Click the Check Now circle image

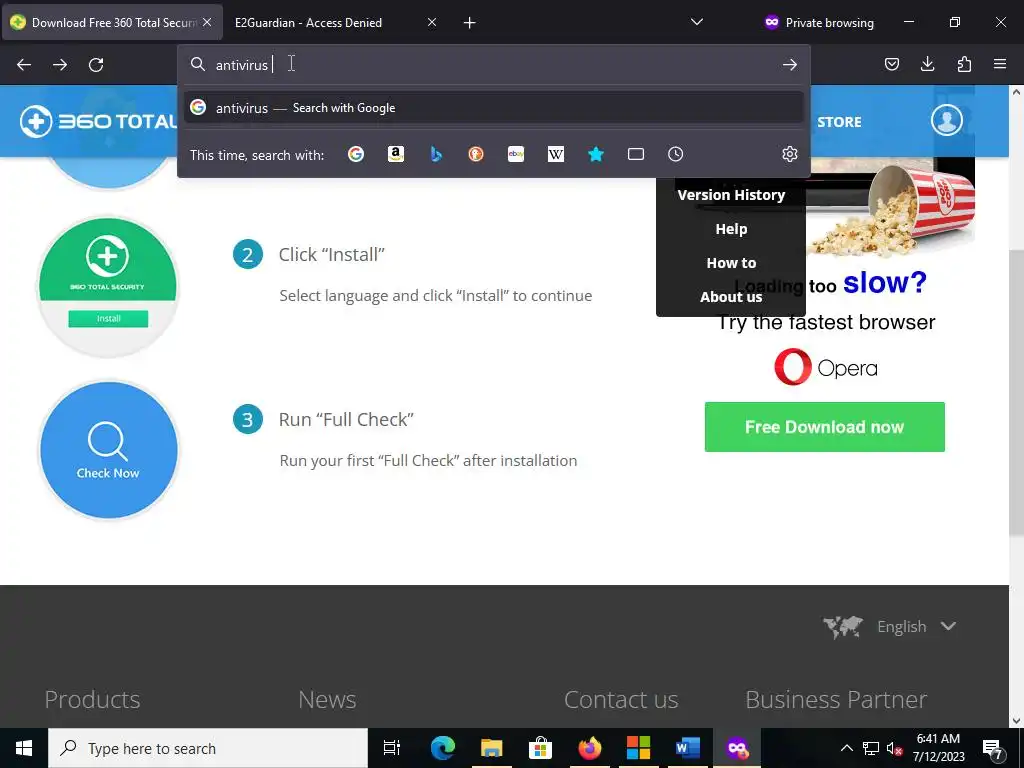108,451
